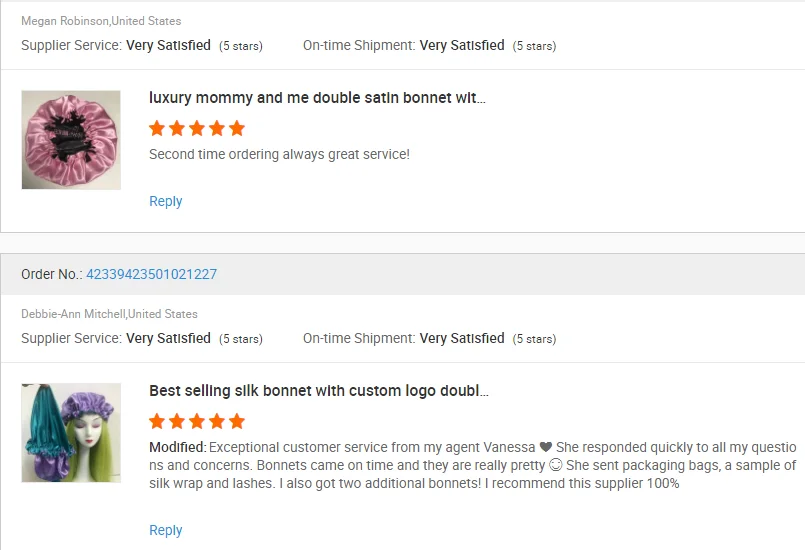
Task: Click Megan's Supplier Service Very Satisfied rating
Action: pos(168,45)
